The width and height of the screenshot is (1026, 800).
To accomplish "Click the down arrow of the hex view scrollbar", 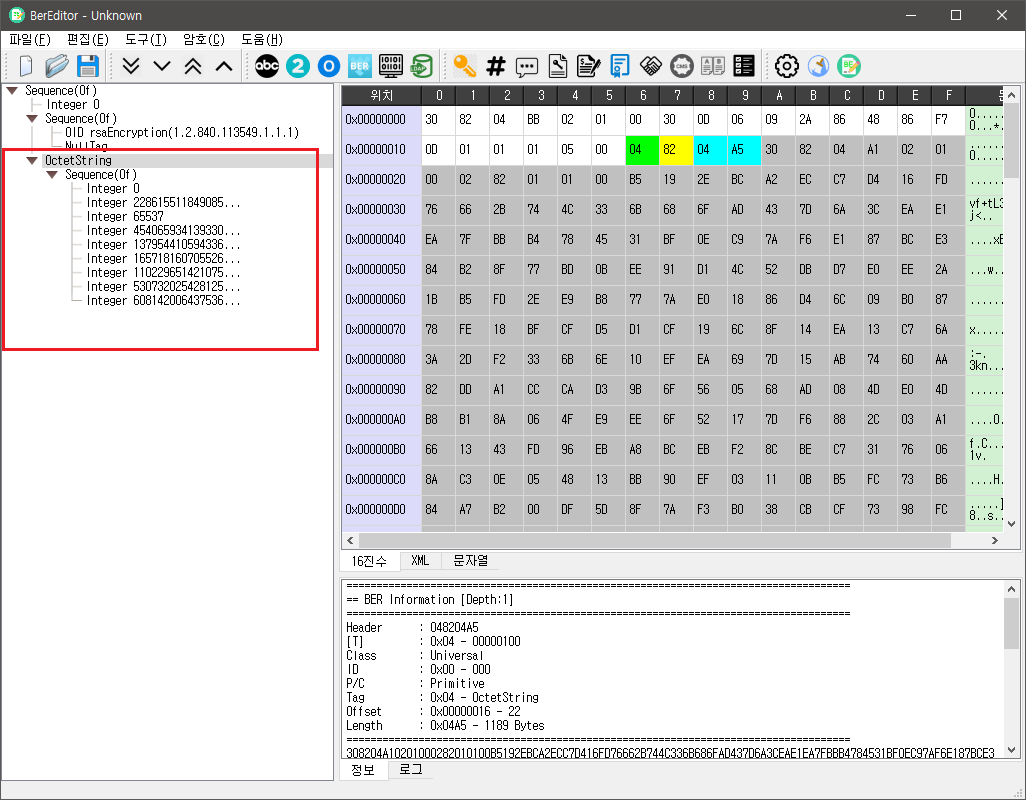I will point(1012,523).
